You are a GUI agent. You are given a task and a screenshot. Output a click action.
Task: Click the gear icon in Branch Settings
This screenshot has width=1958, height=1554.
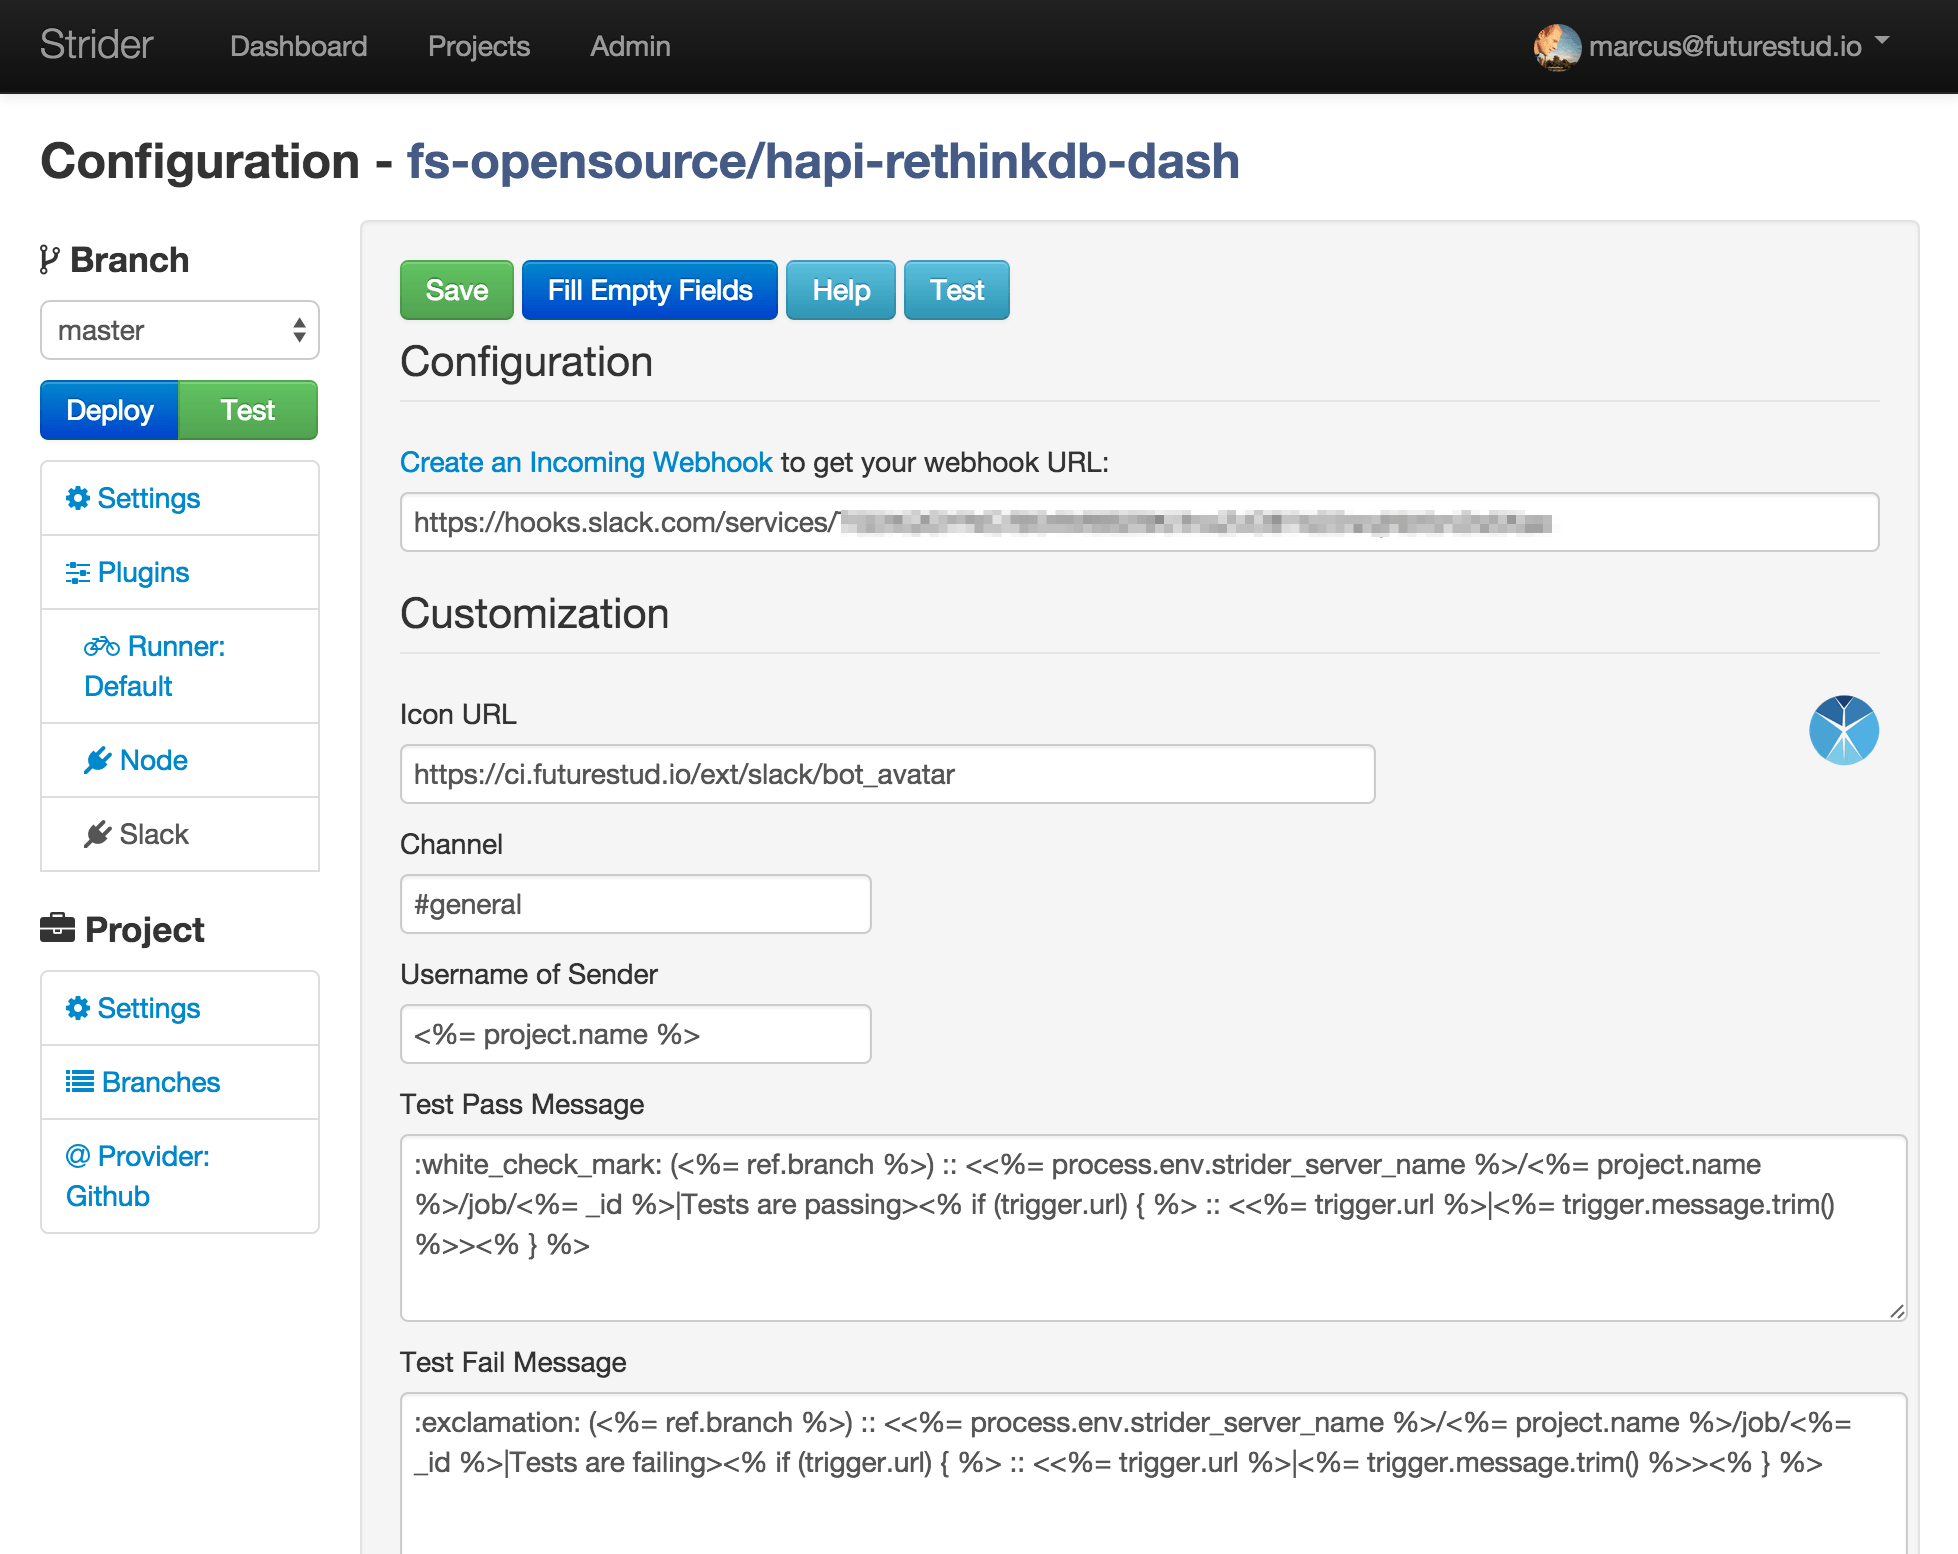pyautogui.click(x=77, y=498)
